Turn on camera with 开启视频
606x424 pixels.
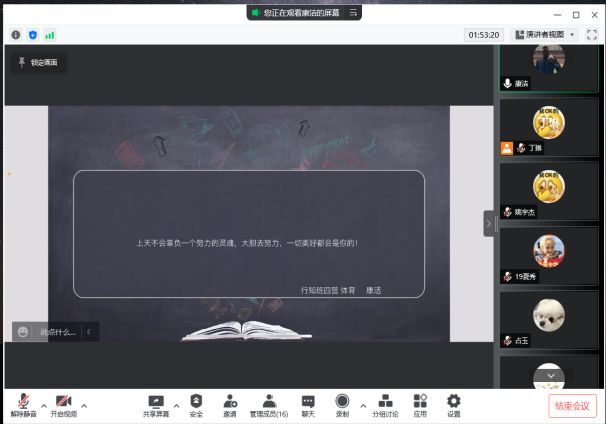pos(63,401)
